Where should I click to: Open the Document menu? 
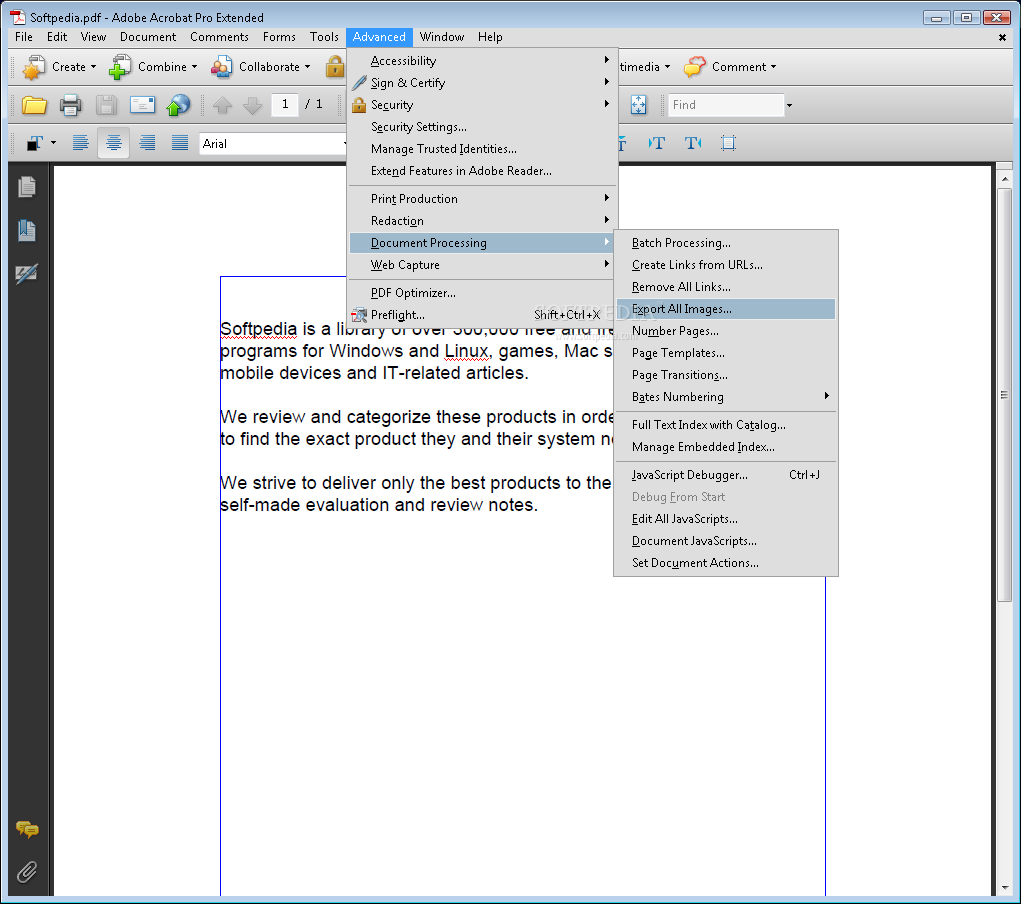coord(148,37)
